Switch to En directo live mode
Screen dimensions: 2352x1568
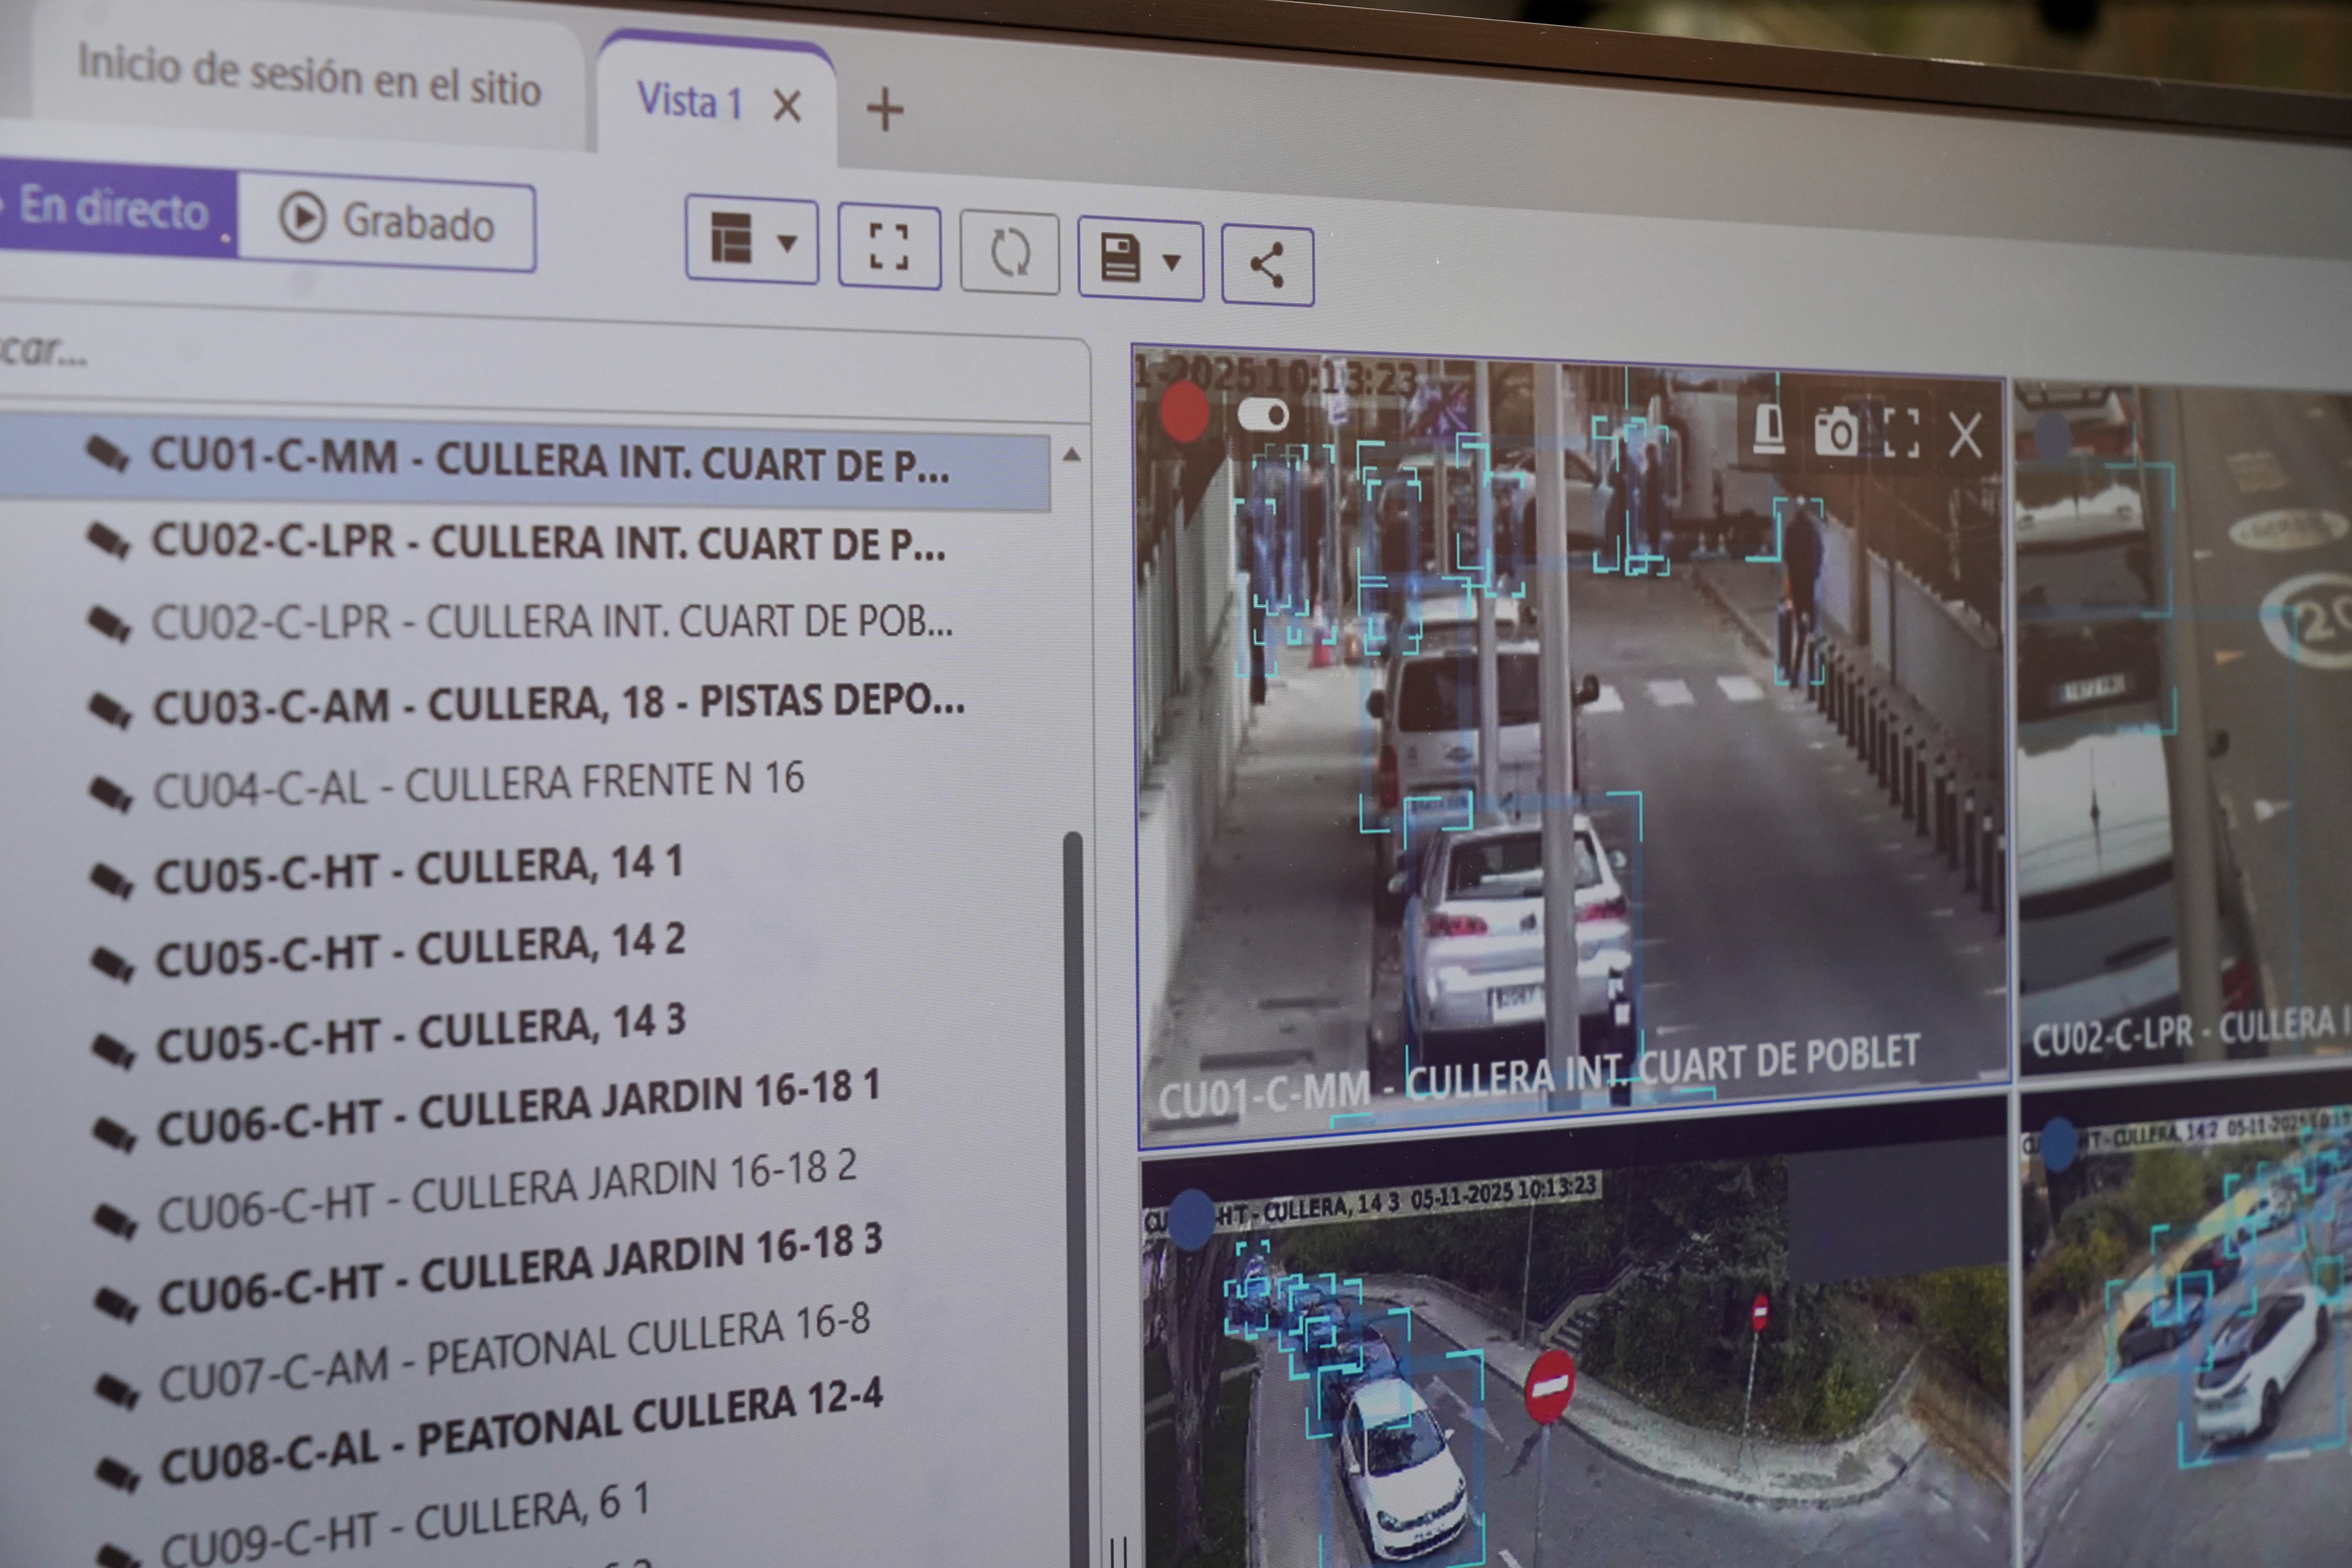pyautogui.click(x=115, y=208)
